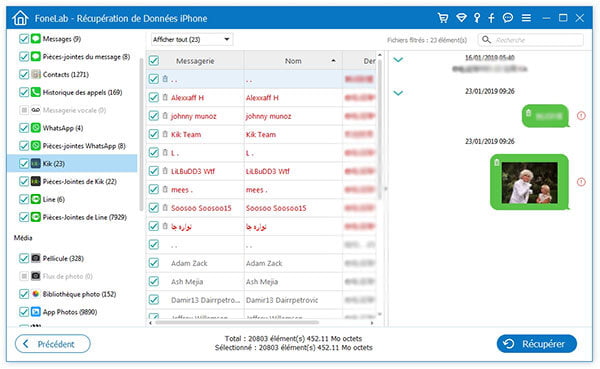Click the feedback chat bubble icon
Image resolution: width=600 pixels, height=369 pixels.
[x=508, y=18]
